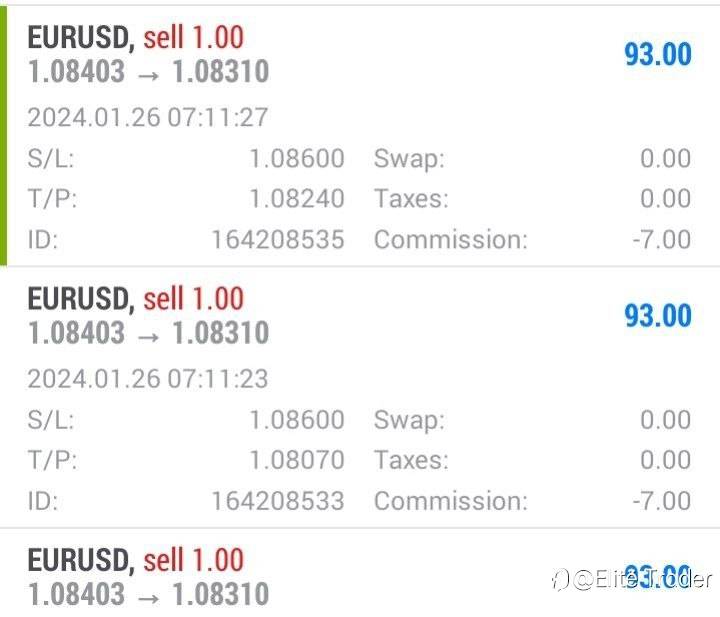
Task: Open the second EURUSD sell 1.00 title
Action: [x=135, y=298]
